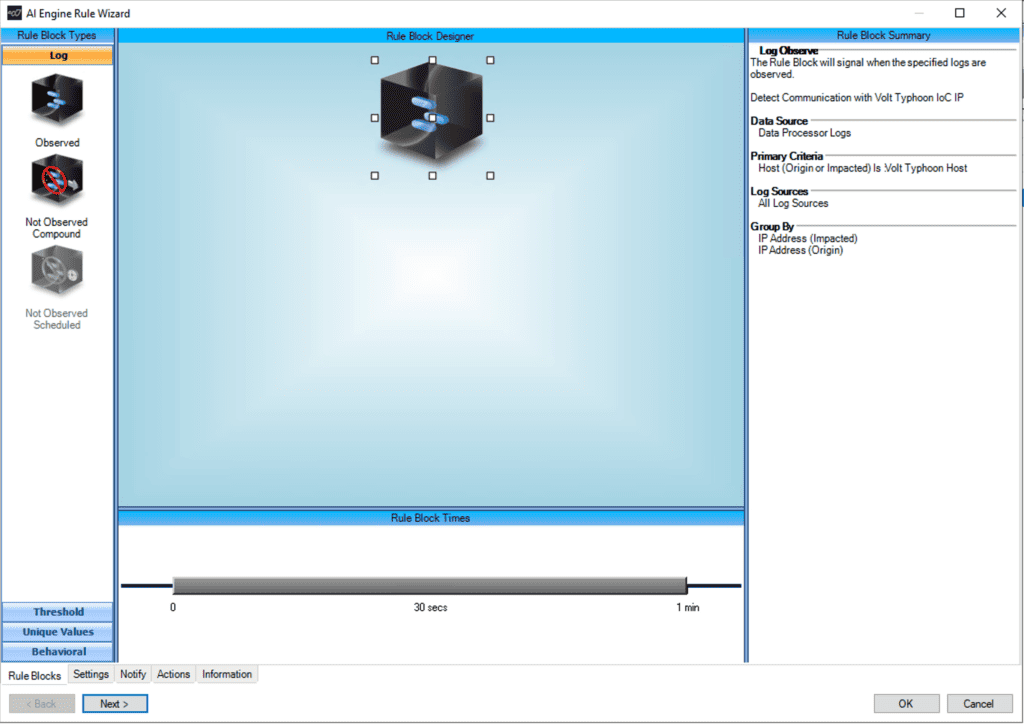Click the Not Observed Scheduled block icon
The width and height of the screenshot is (1024, 724).
click(x=57, y=271)
